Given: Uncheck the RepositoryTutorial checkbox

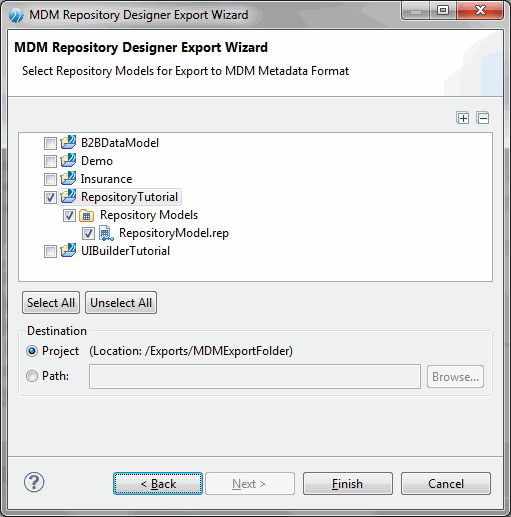Looking at the screenshot, I should click(x=50, y=198).
